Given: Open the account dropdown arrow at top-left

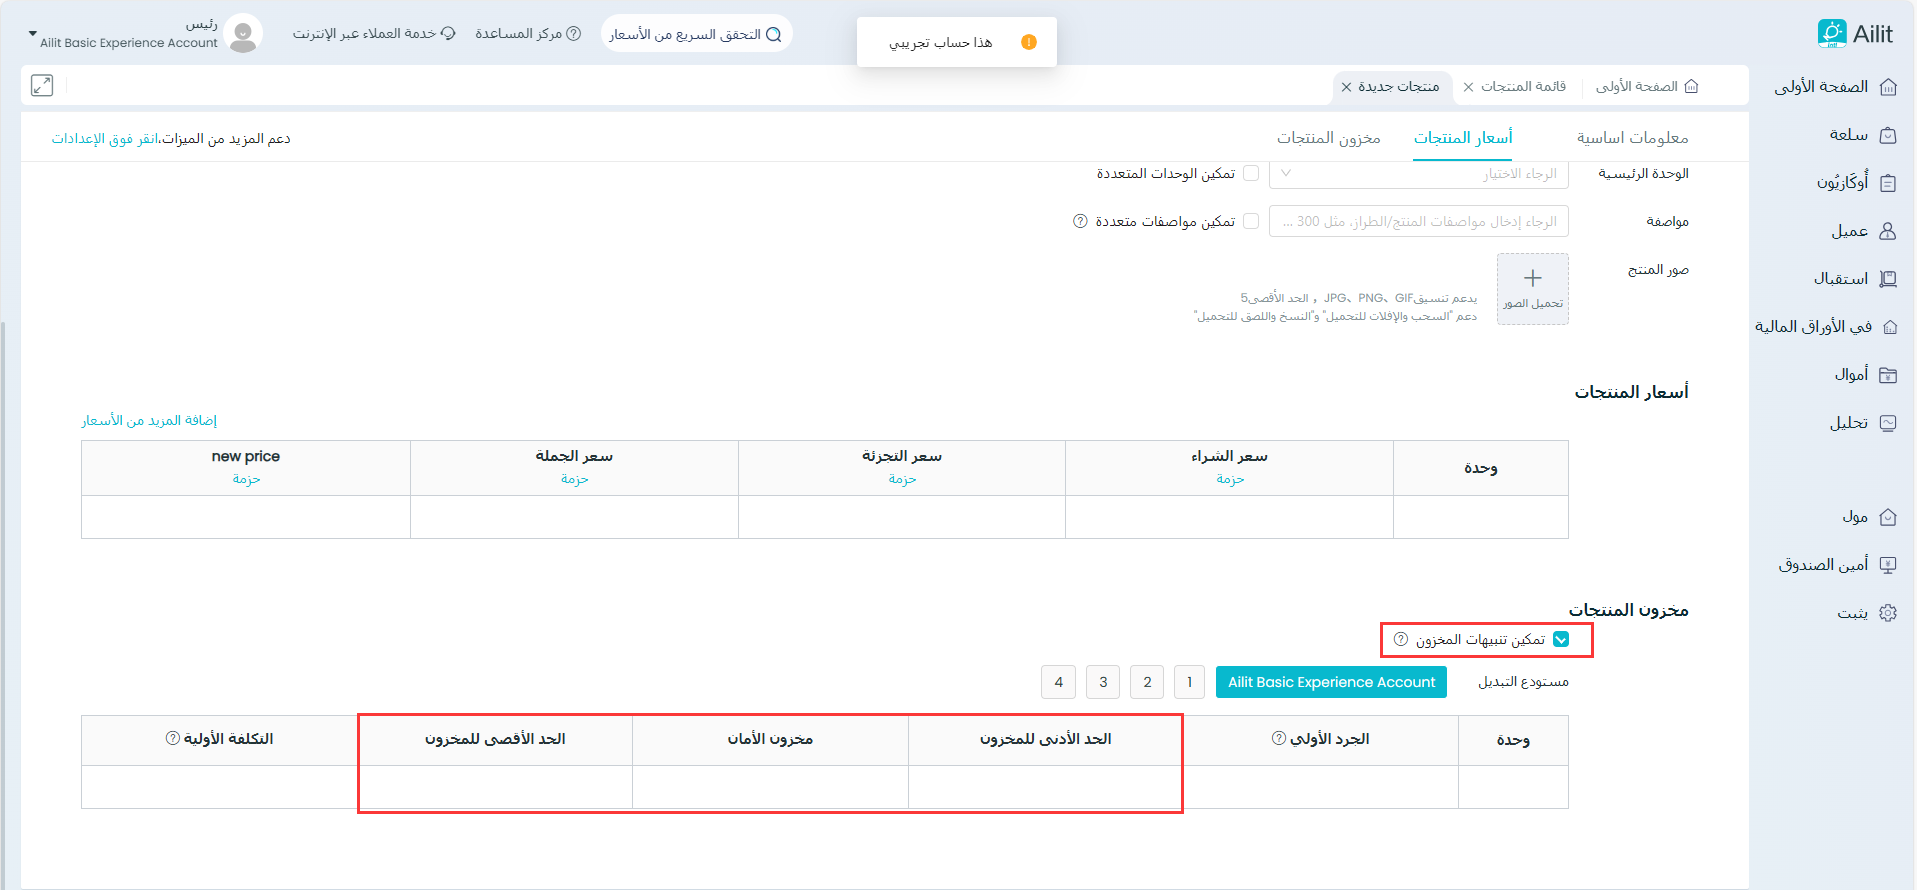Looking at the screenshot, I should (x=33, y=34).
